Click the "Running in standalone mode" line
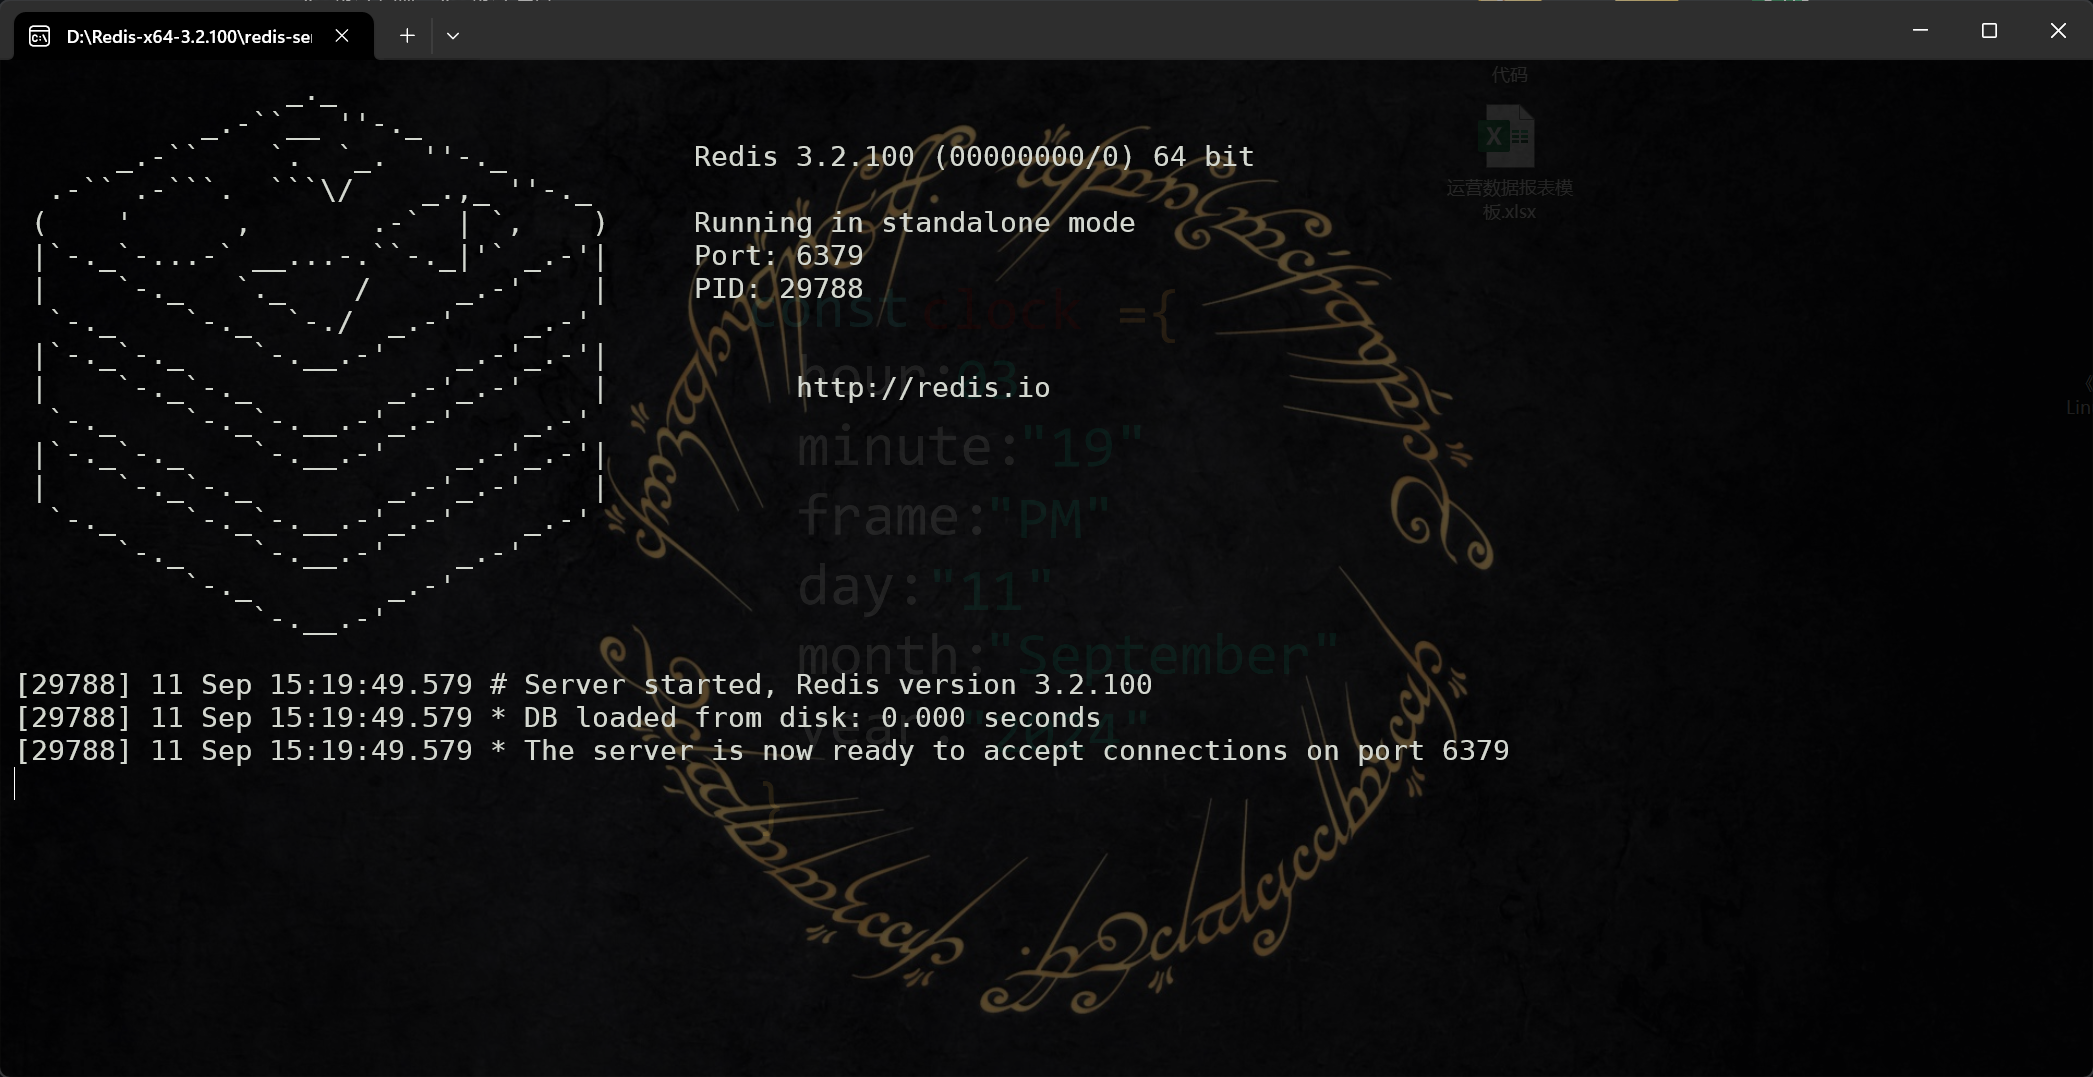 pyautogui.click(x=914, y=223)
